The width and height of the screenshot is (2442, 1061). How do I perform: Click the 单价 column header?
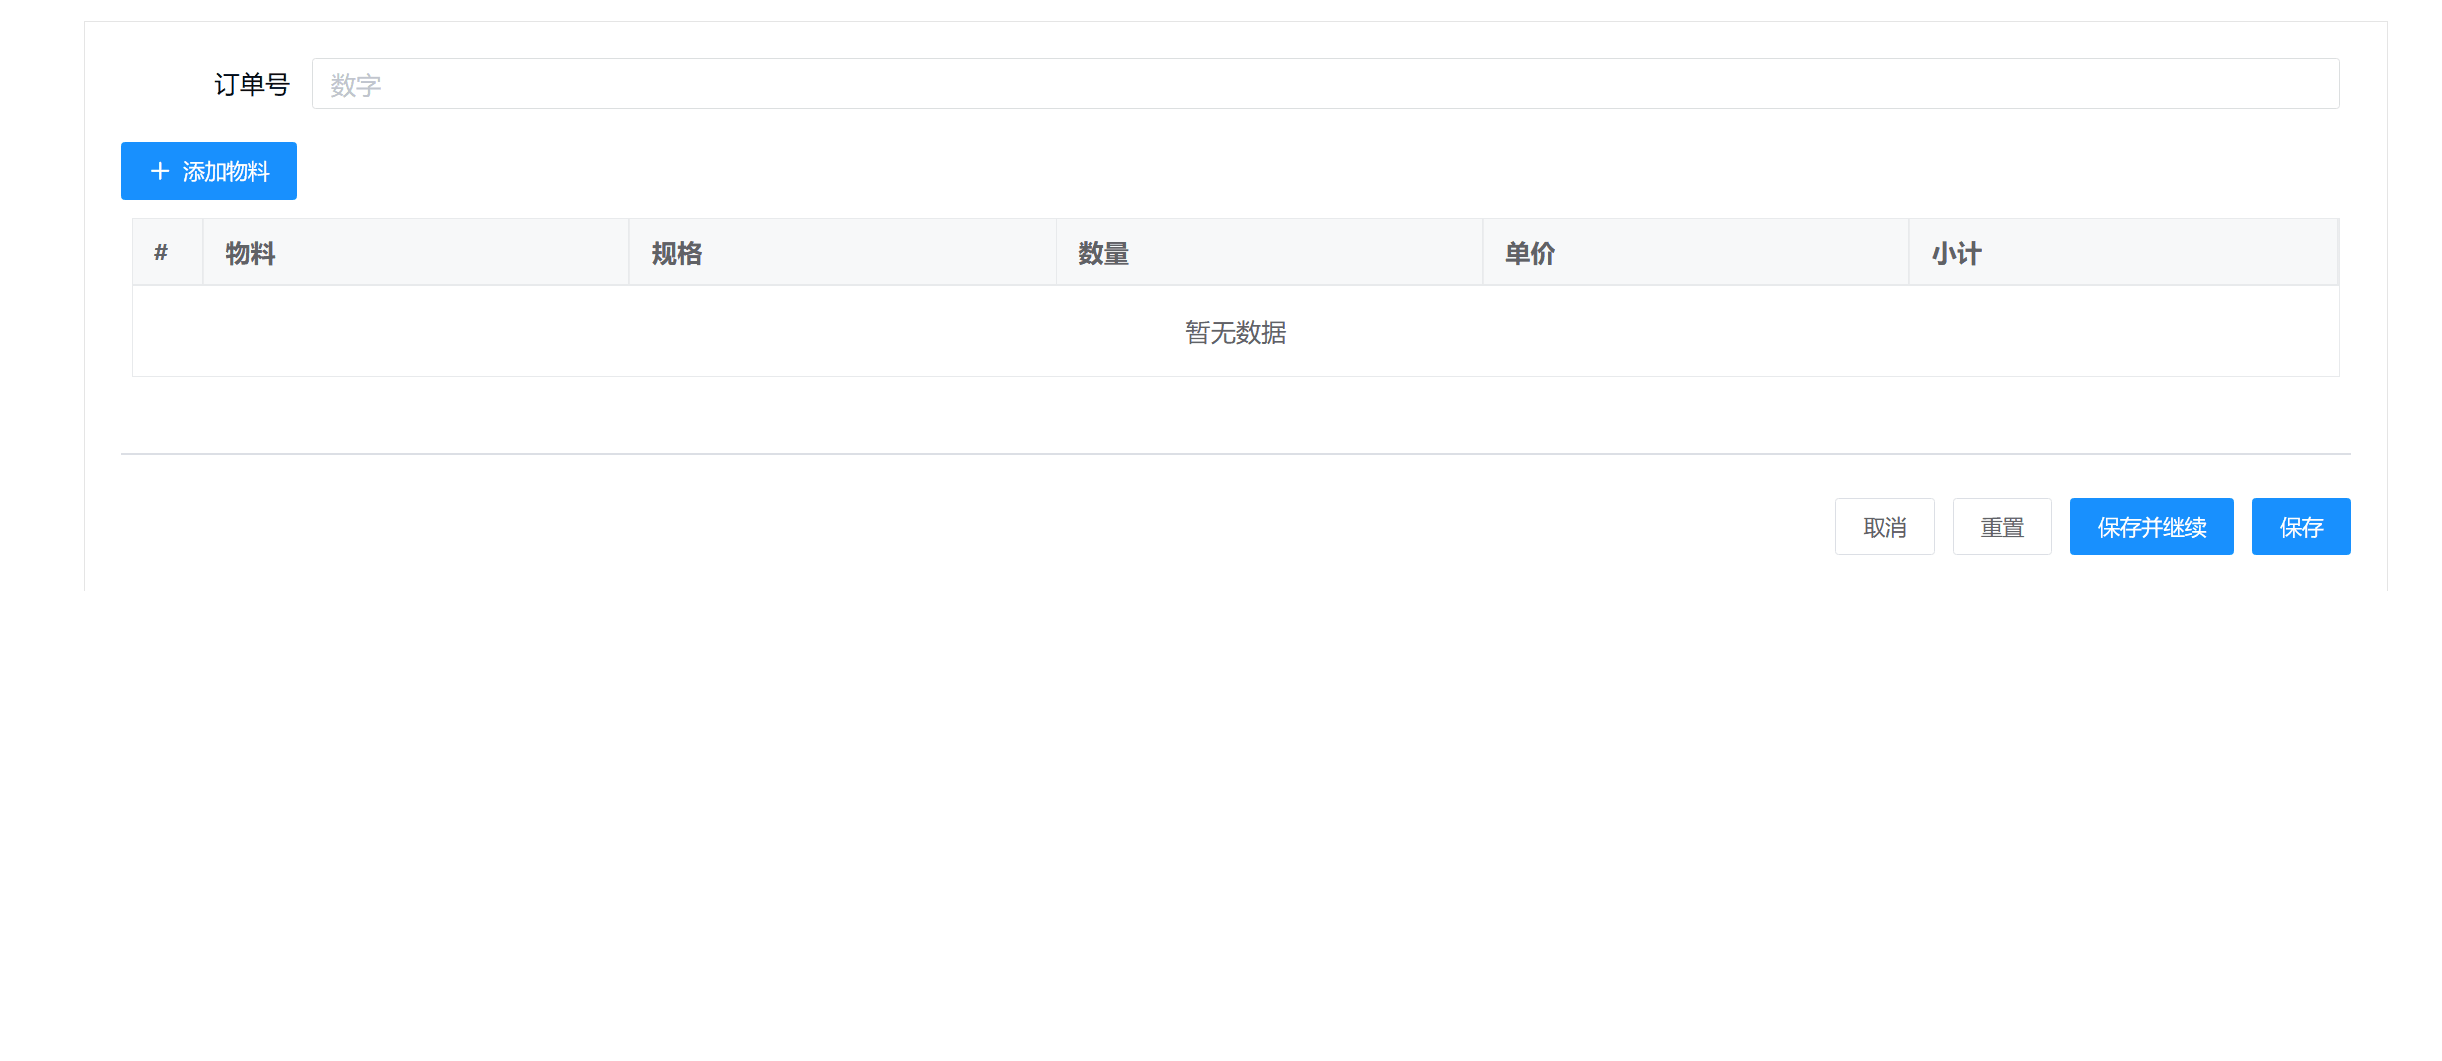click(x=1530, y=253)
